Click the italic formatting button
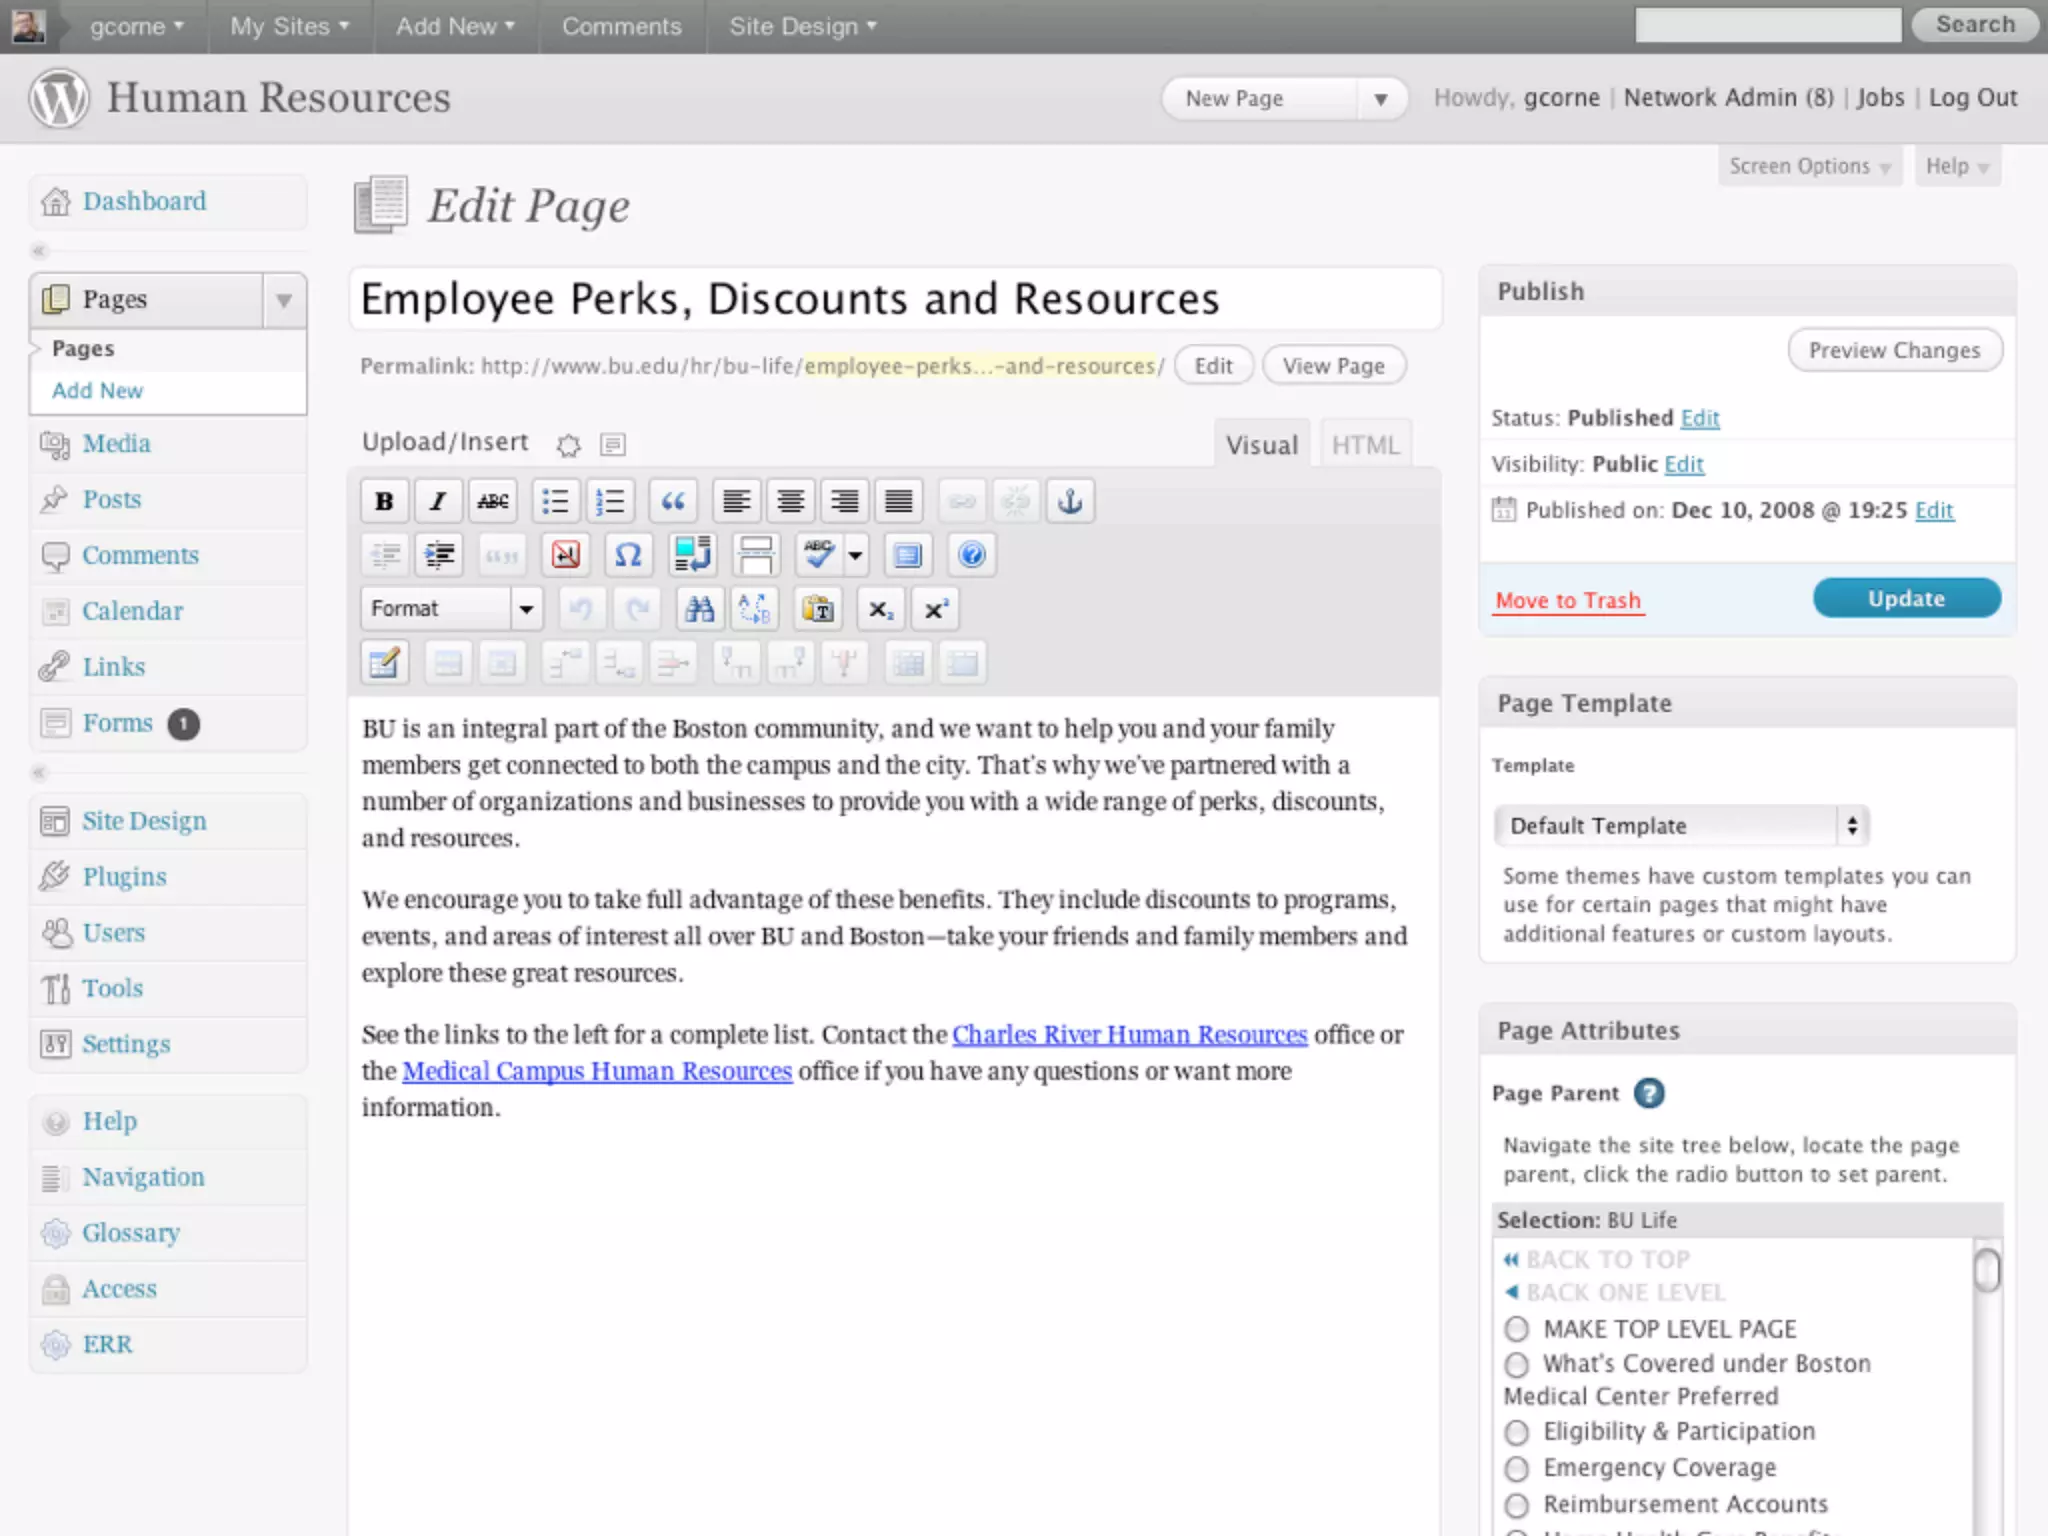The width and height of the screenshot is (2048, 1536). 438,501
